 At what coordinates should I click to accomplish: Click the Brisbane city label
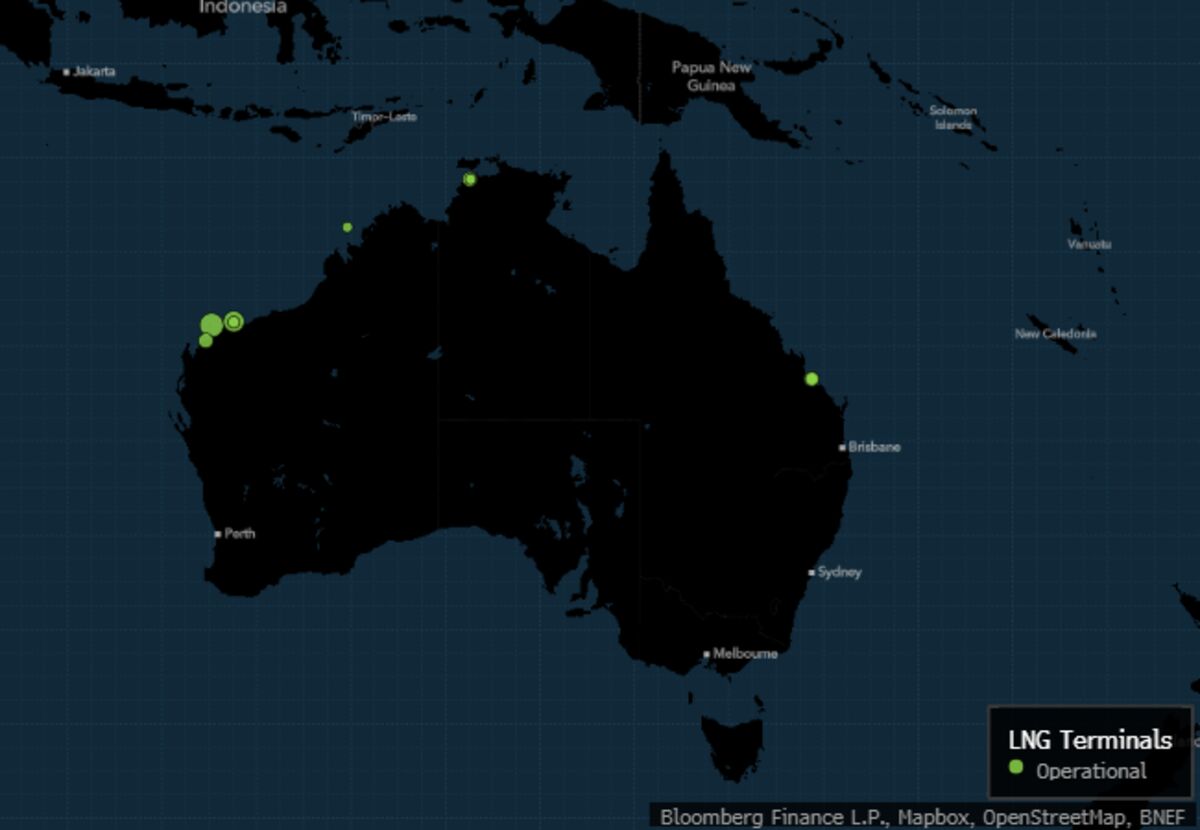874,447
